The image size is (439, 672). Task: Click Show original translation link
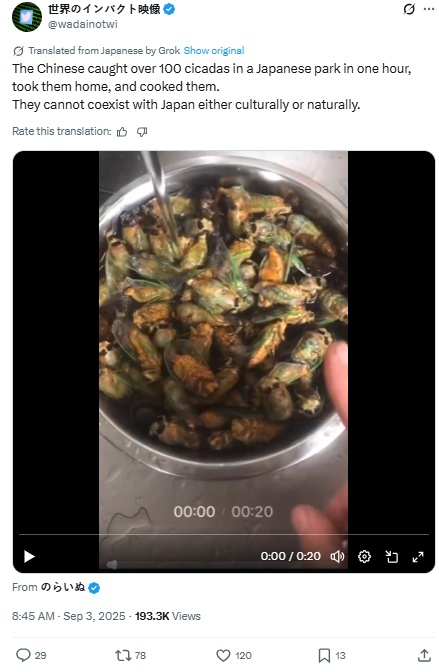tap(214, 51)
